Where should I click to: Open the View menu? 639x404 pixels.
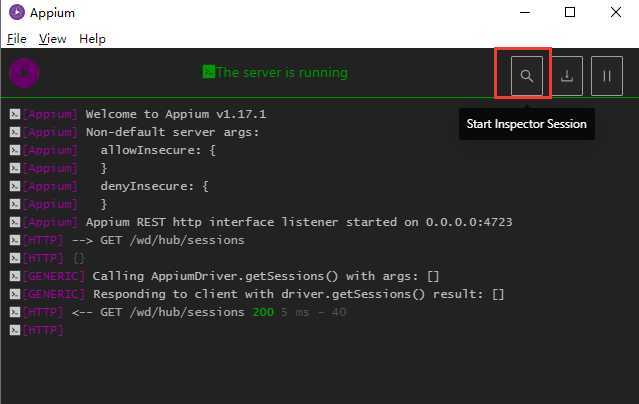coord(52,39)
